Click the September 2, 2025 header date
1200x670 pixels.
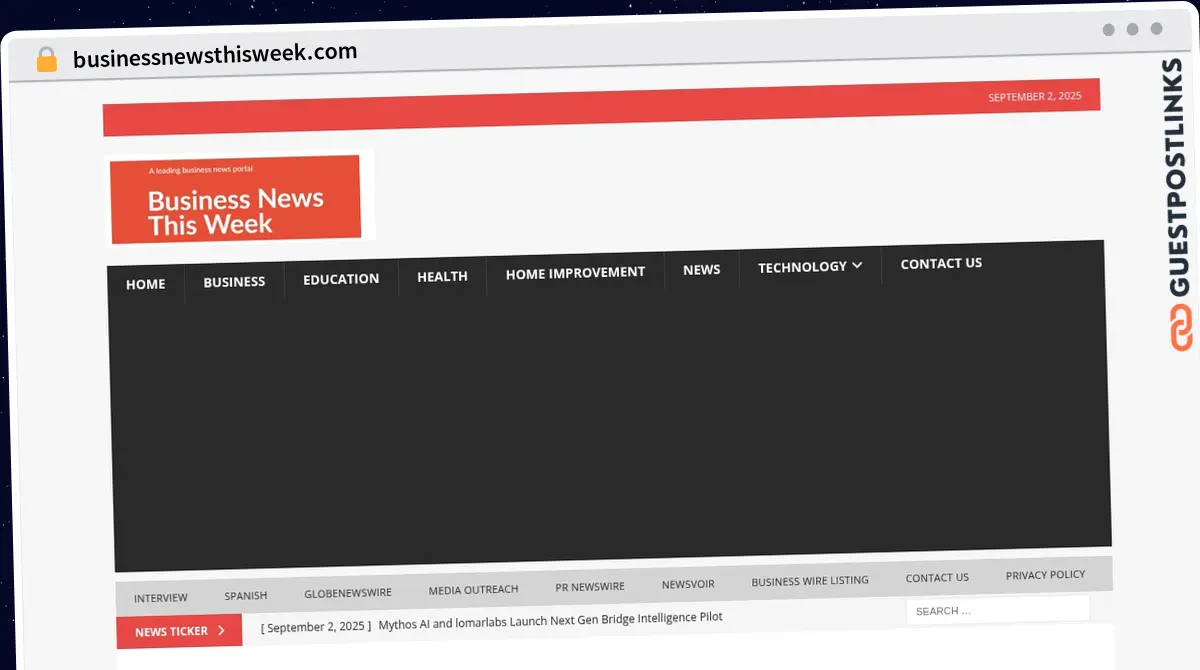(x=1035, y=97)
